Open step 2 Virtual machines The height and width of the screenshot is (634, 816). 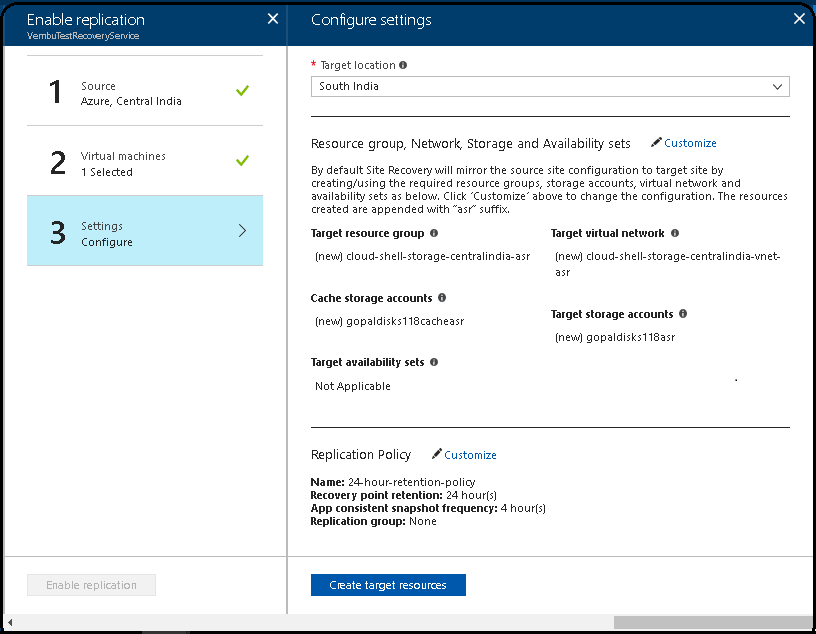pyautogui.click(x=145, y=161)
